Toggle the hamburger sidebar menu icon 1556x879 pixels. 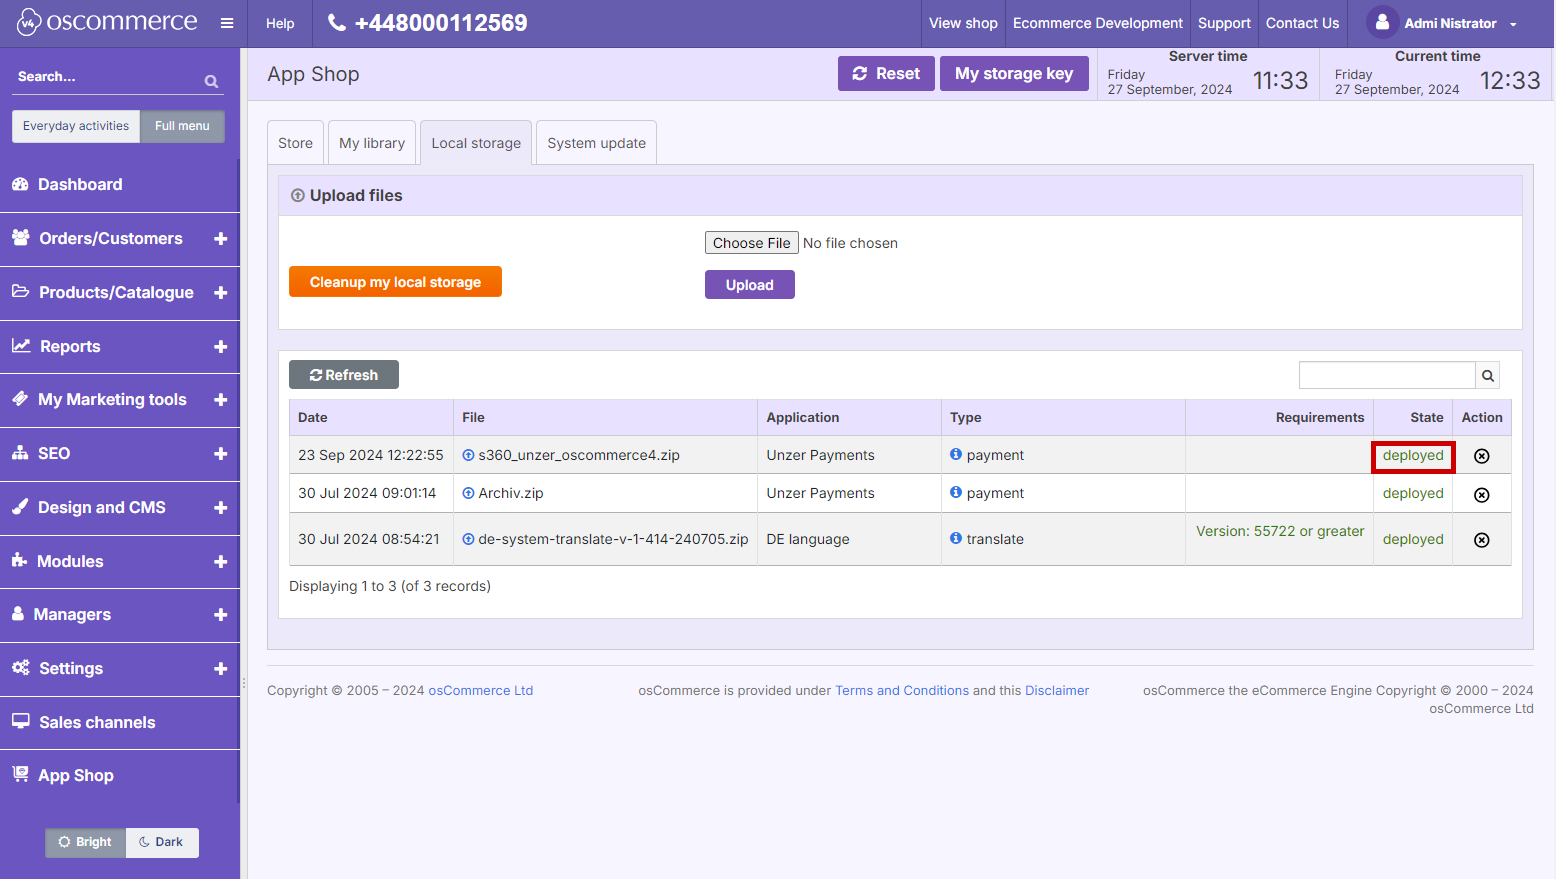click(x=227, y=23)
